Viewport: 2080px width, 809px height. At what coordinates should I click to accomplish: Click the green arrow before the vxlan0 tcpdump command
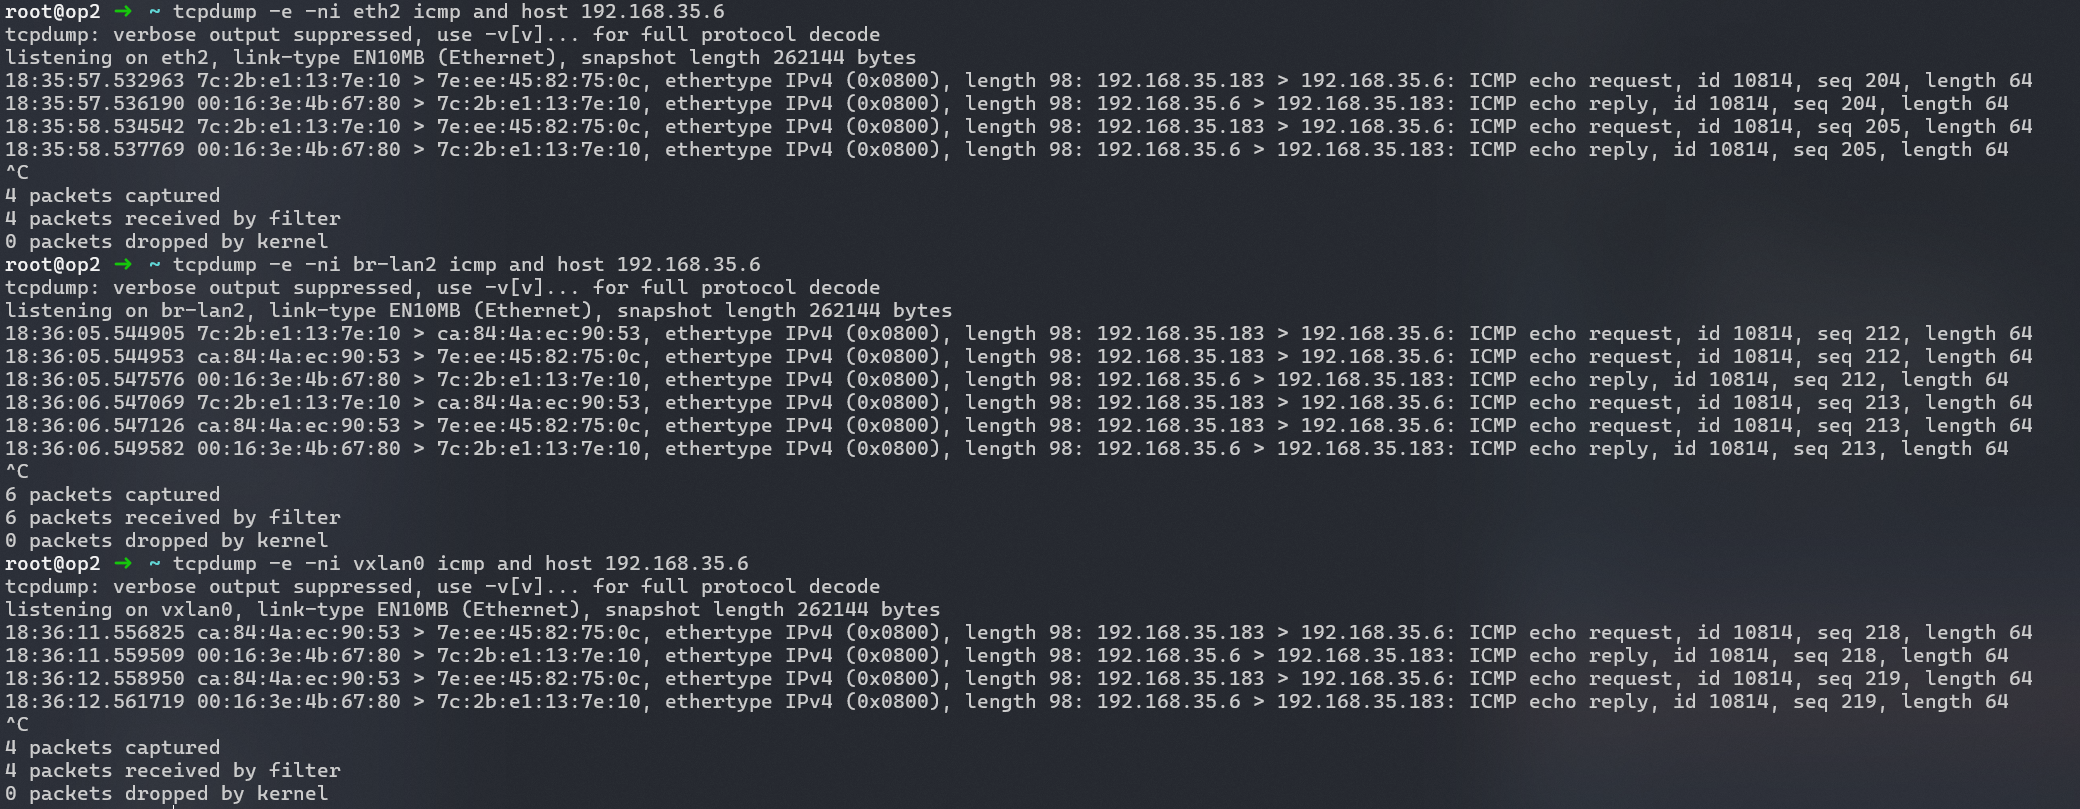(x=123, y=564)
